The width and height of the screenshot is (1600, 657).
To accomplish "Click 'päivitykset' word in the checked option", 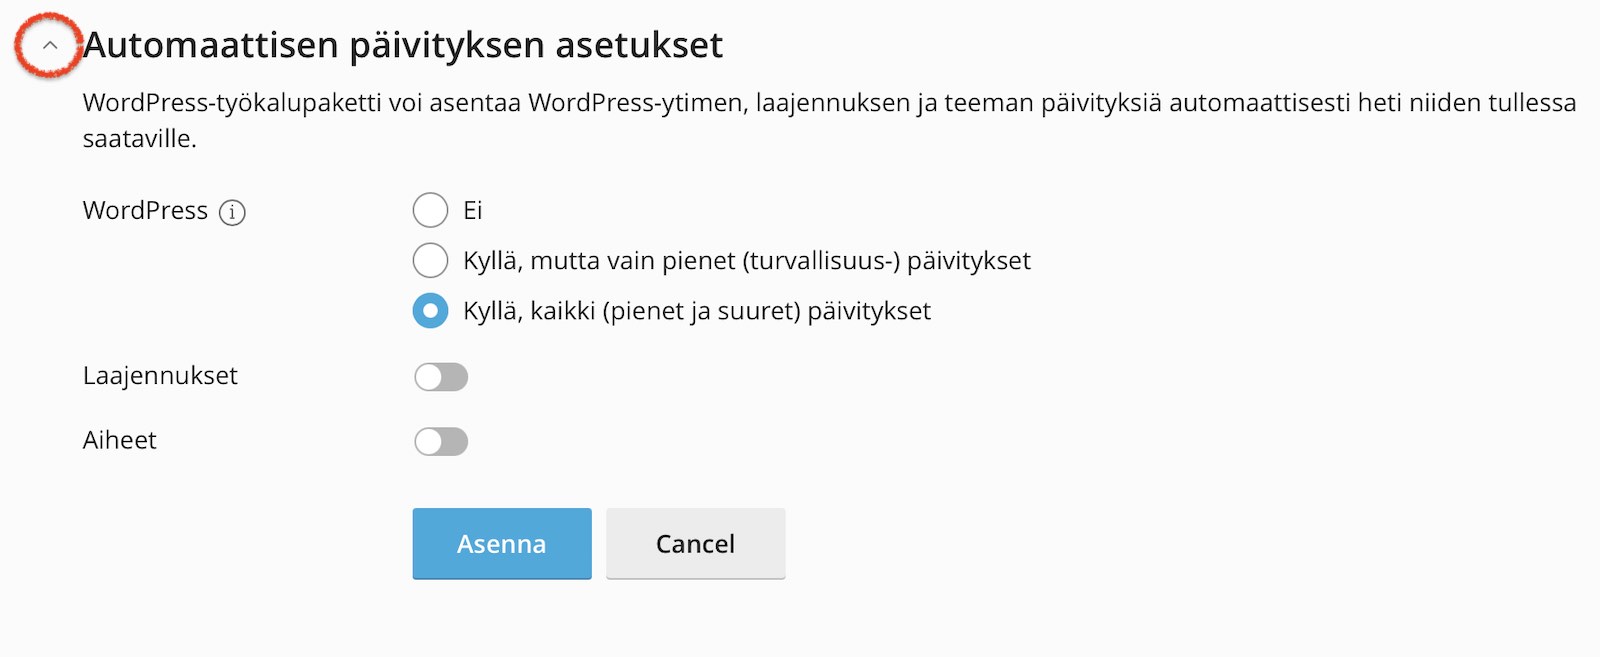I will (x=869, y=311).
